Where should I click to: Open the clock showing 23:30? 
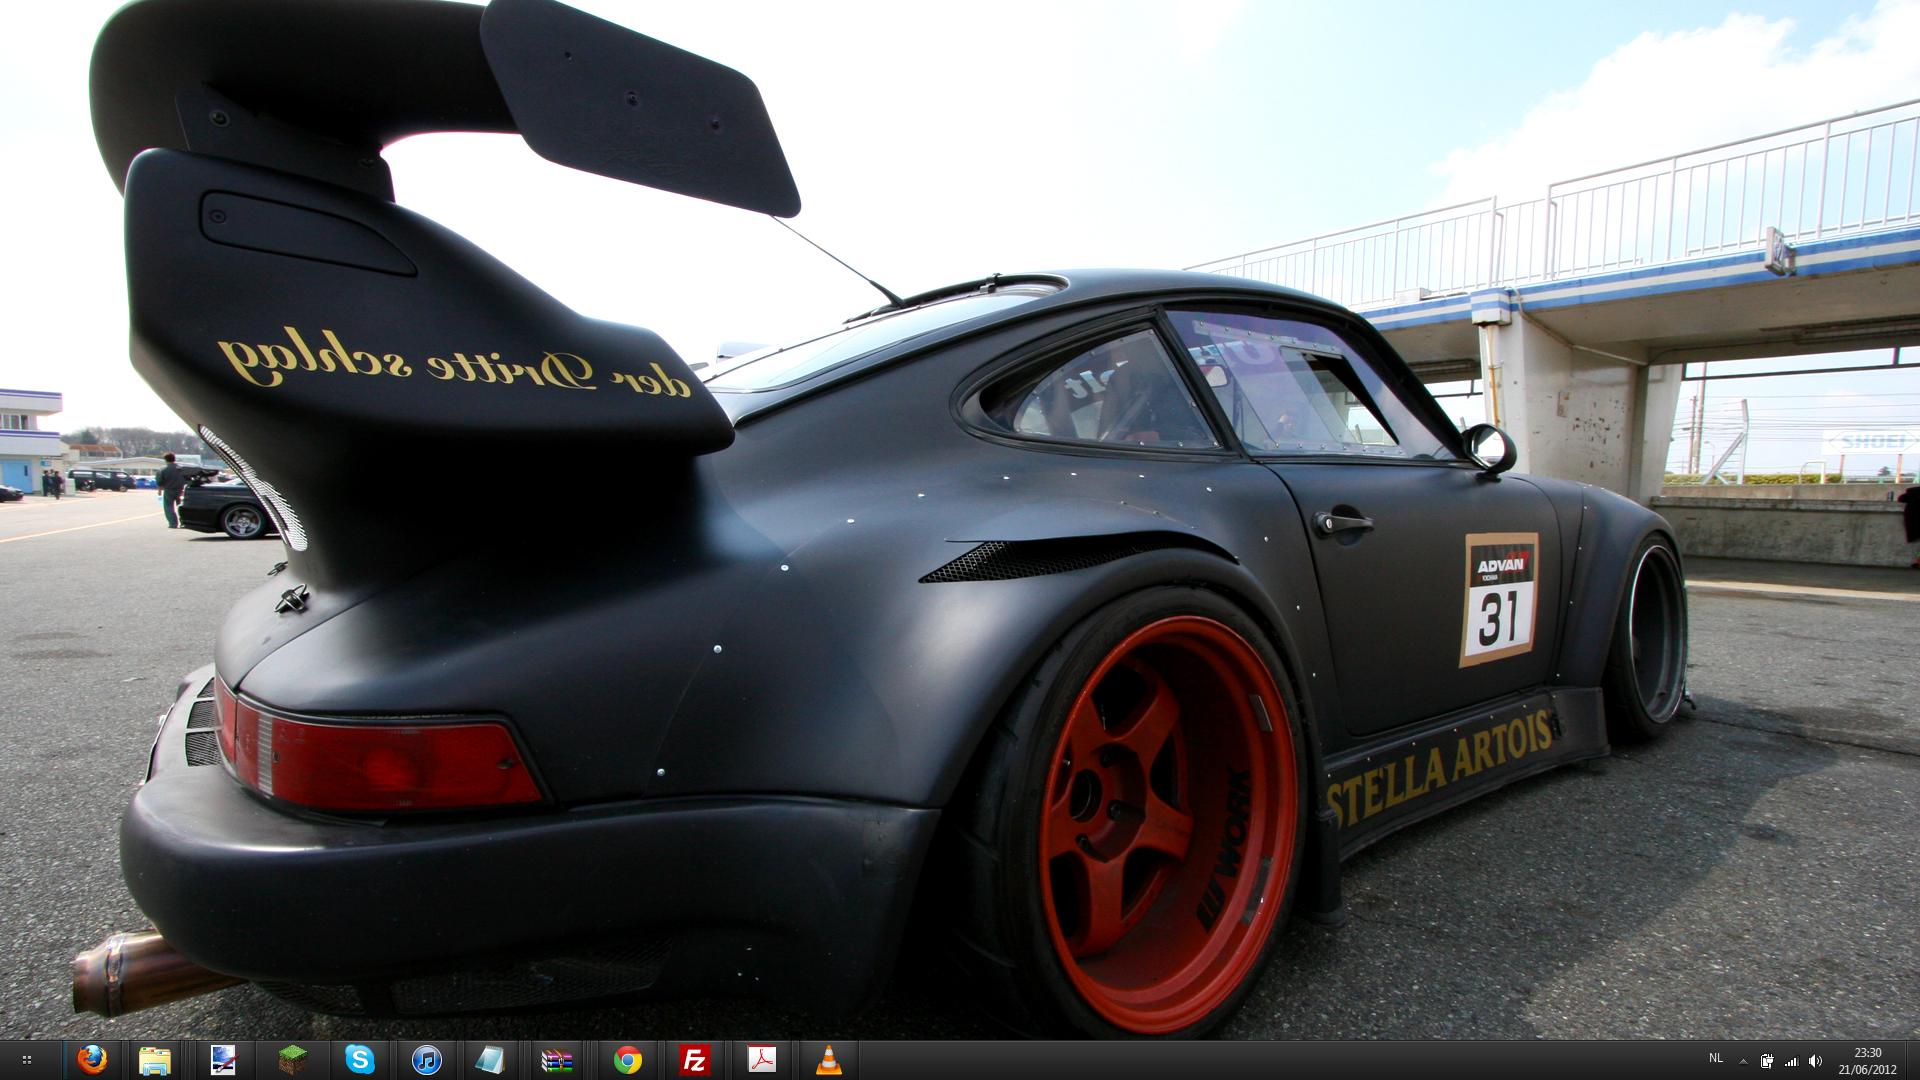(x=1867, y=1060)
